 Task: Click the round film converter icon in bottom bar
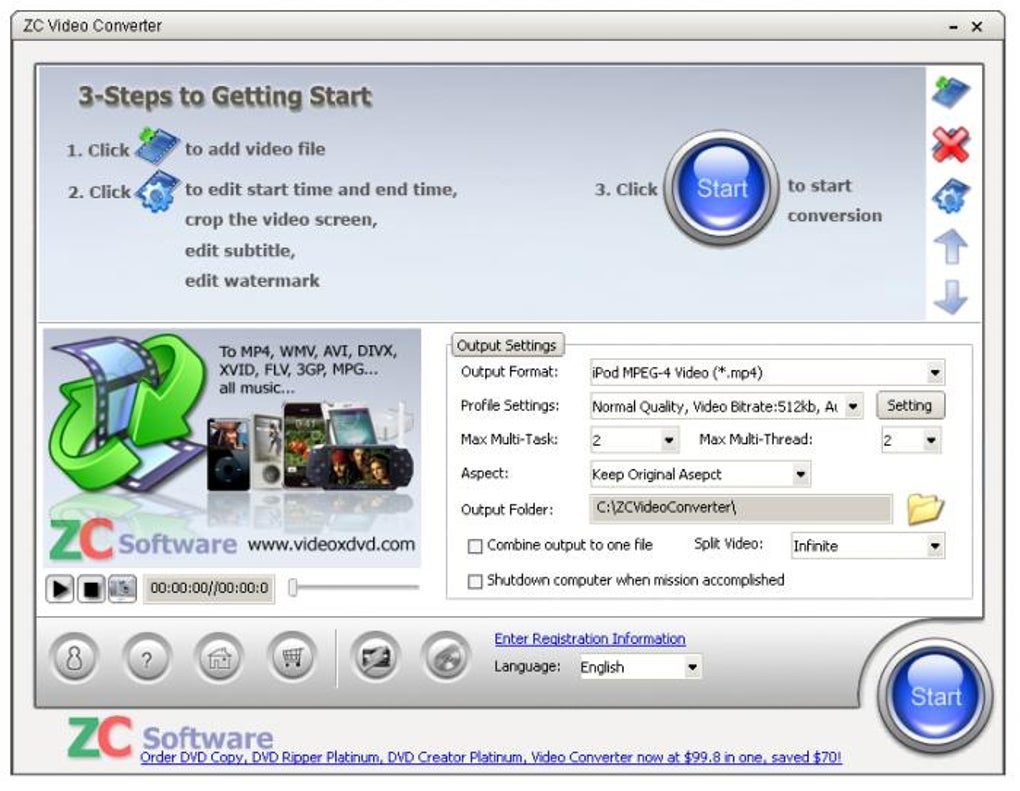375,657
